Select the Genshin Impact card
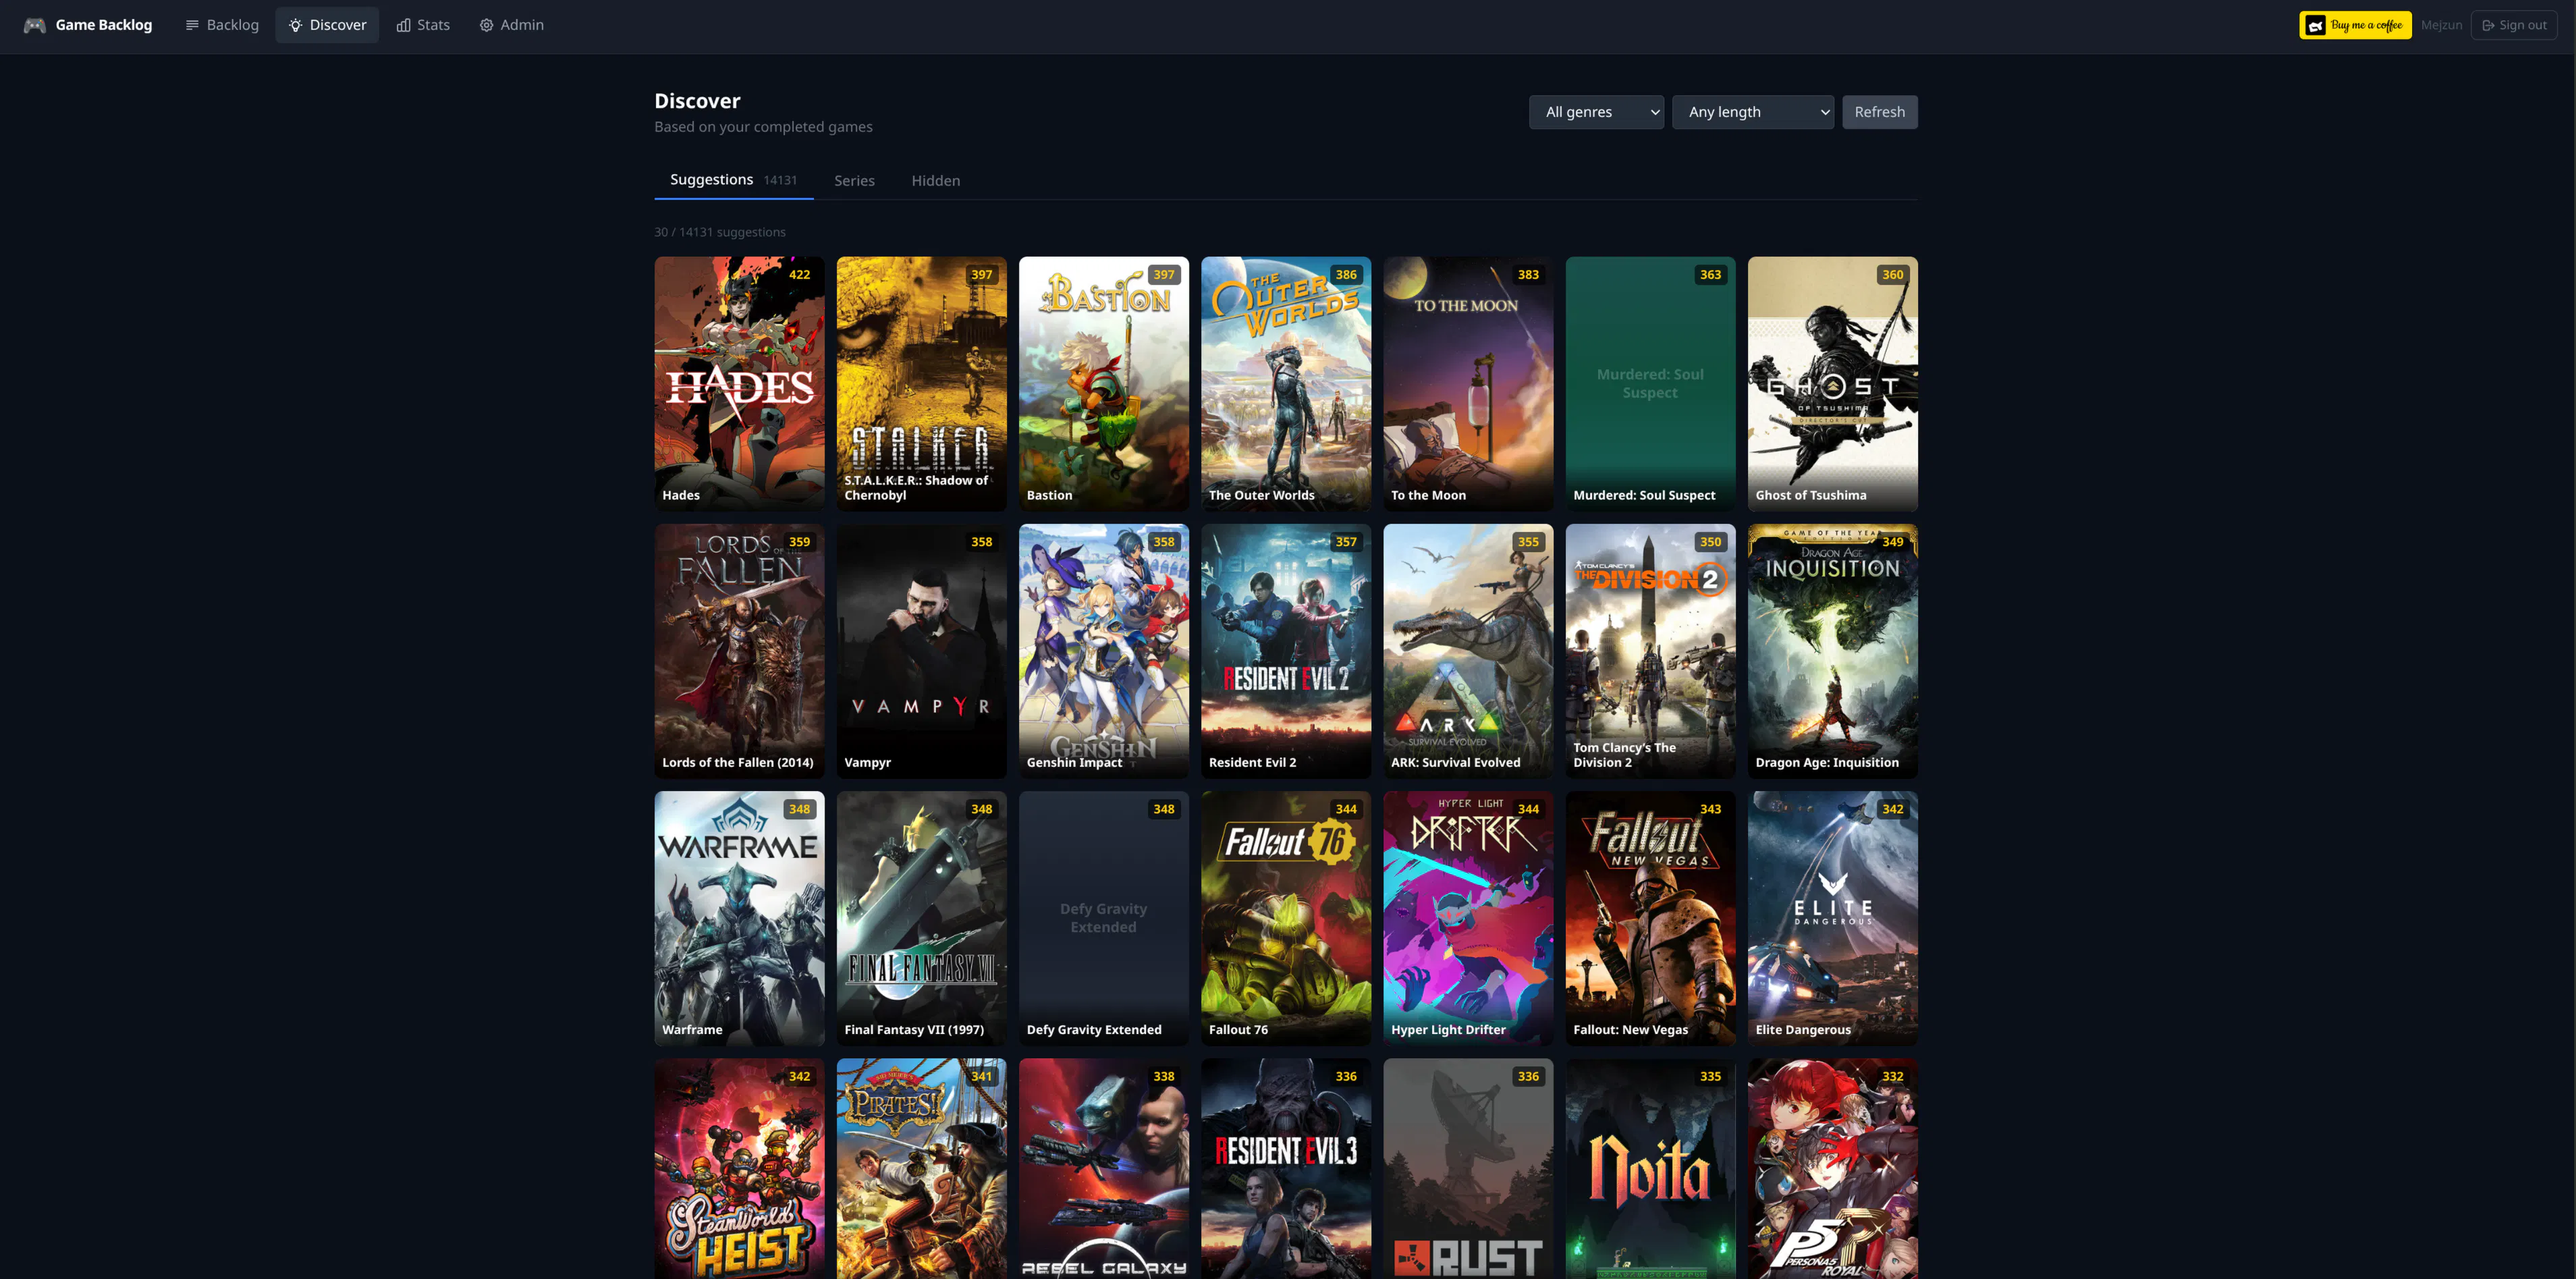The height and width of the screenshot is (1279, 2576). pos(1103,651)
